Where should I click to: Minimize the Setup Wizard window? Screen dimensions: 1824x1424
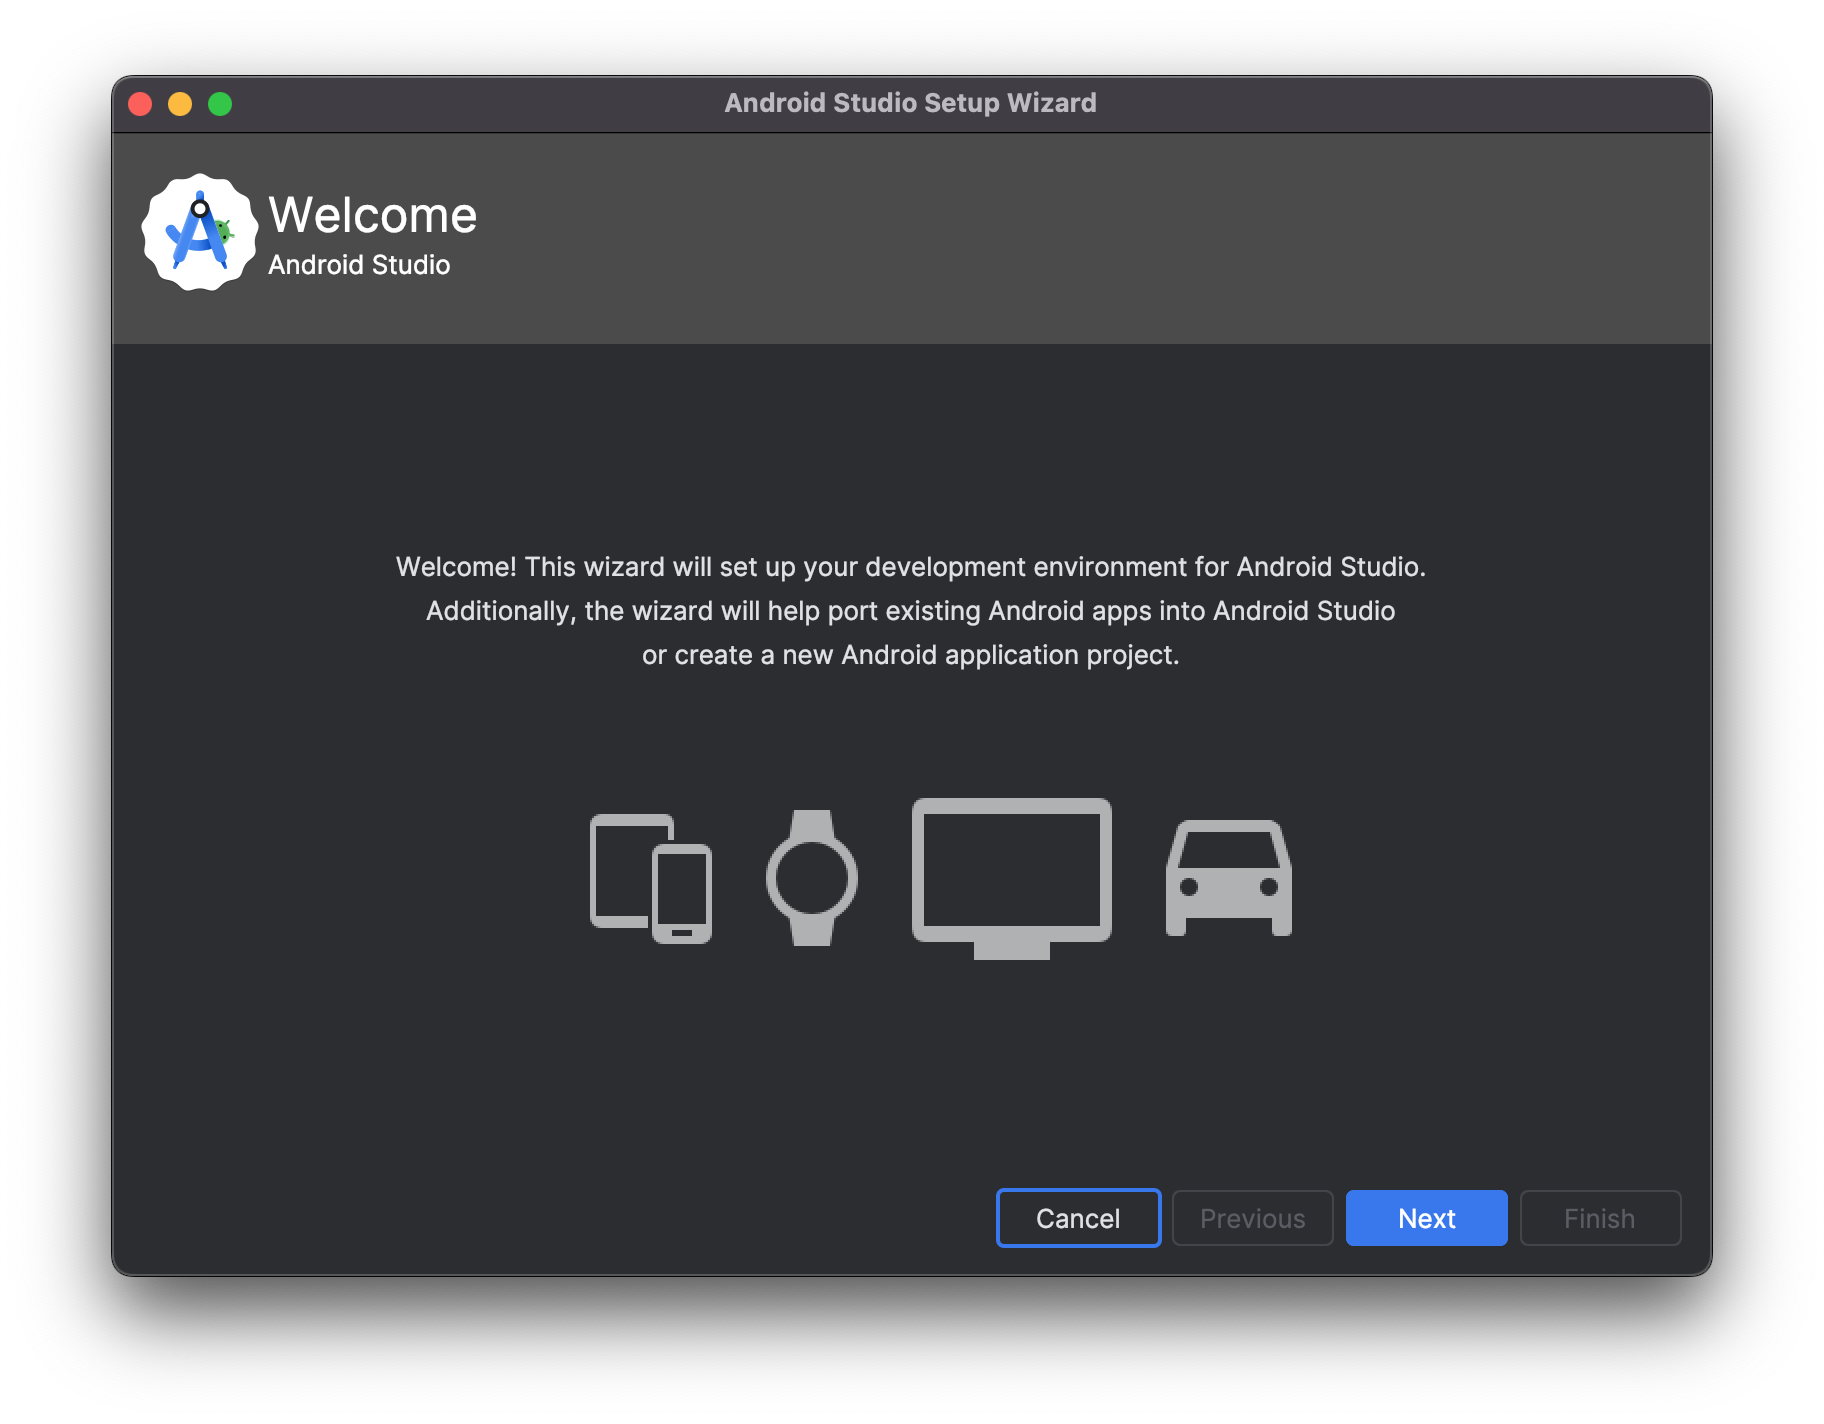(180, 104)
